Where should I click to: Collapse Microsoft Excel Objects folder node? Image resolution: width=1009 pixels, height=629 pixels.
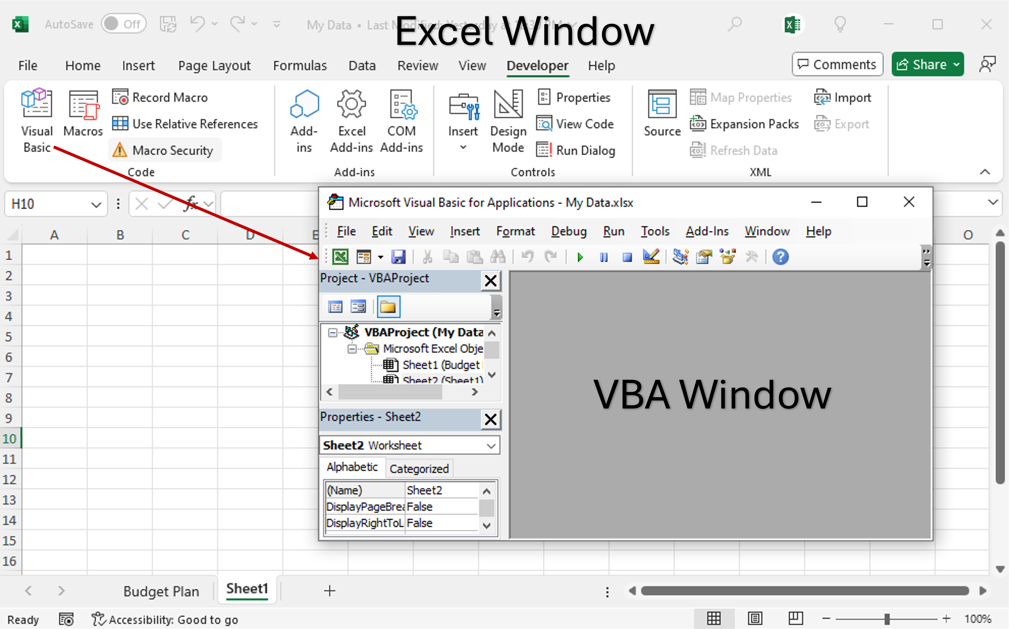tap(352, 349)
